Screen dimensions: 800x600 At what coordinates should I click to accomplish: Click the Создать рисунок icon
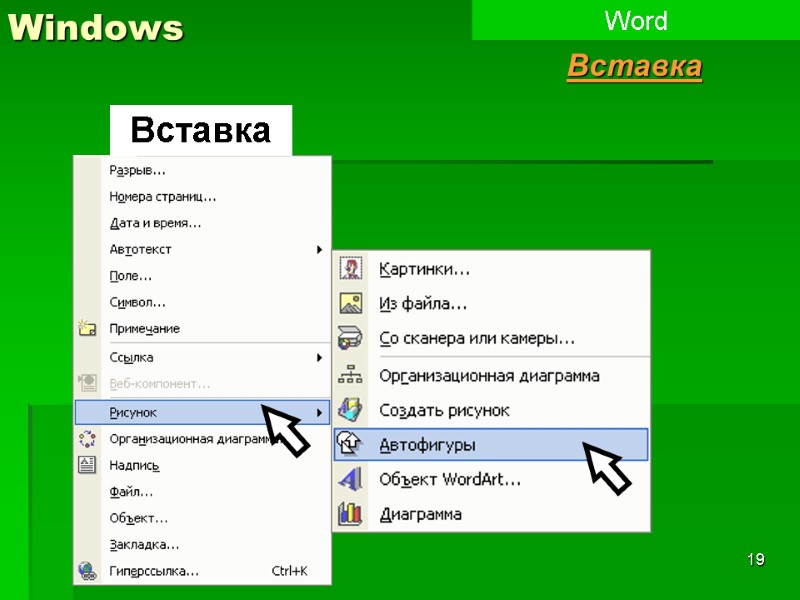pos(350,410)
